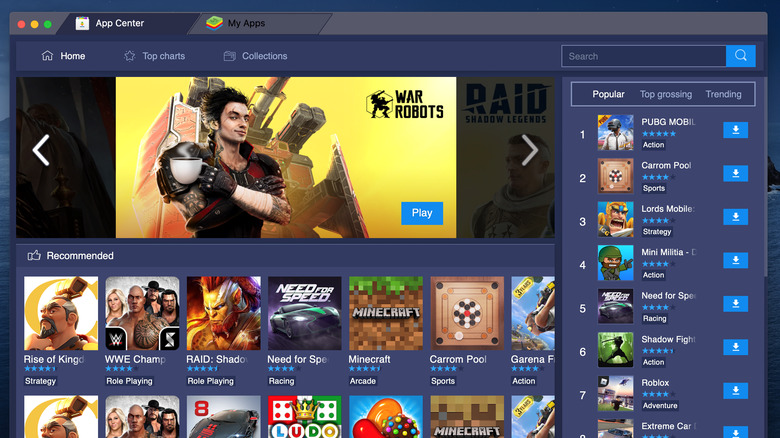The image size is (780, 438).
Task: Click the Lords Mobile title text
Action: [x=667, y=209]
